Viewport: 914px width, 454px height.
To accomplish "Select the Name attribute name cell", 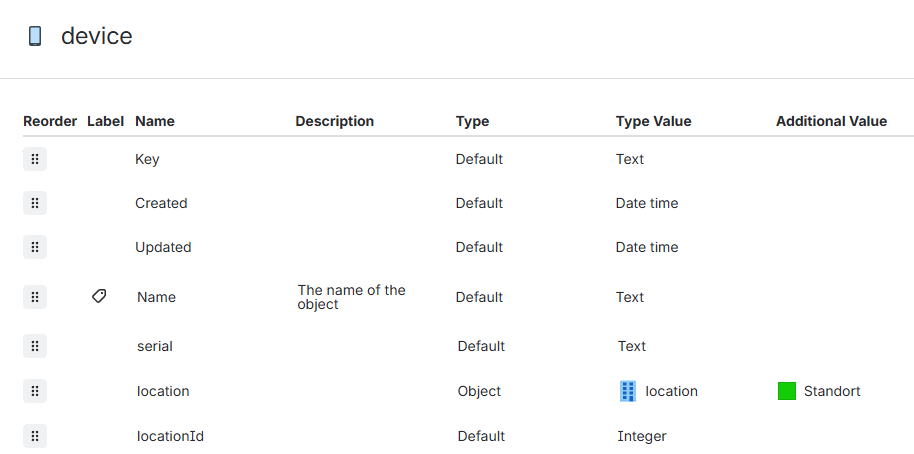I will tap(156, 297).
